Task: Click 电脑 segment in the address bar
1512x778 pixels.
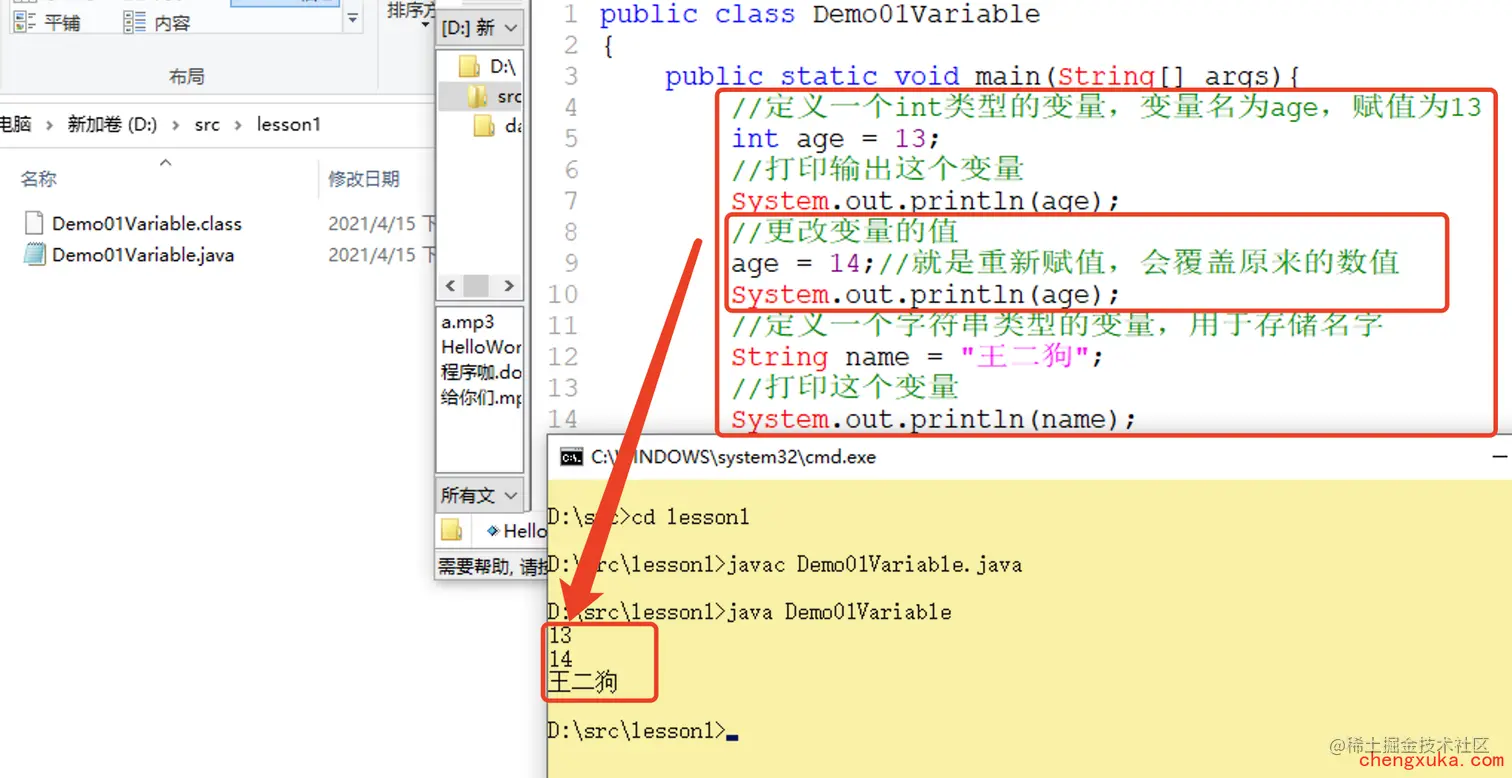Action: 15,125
